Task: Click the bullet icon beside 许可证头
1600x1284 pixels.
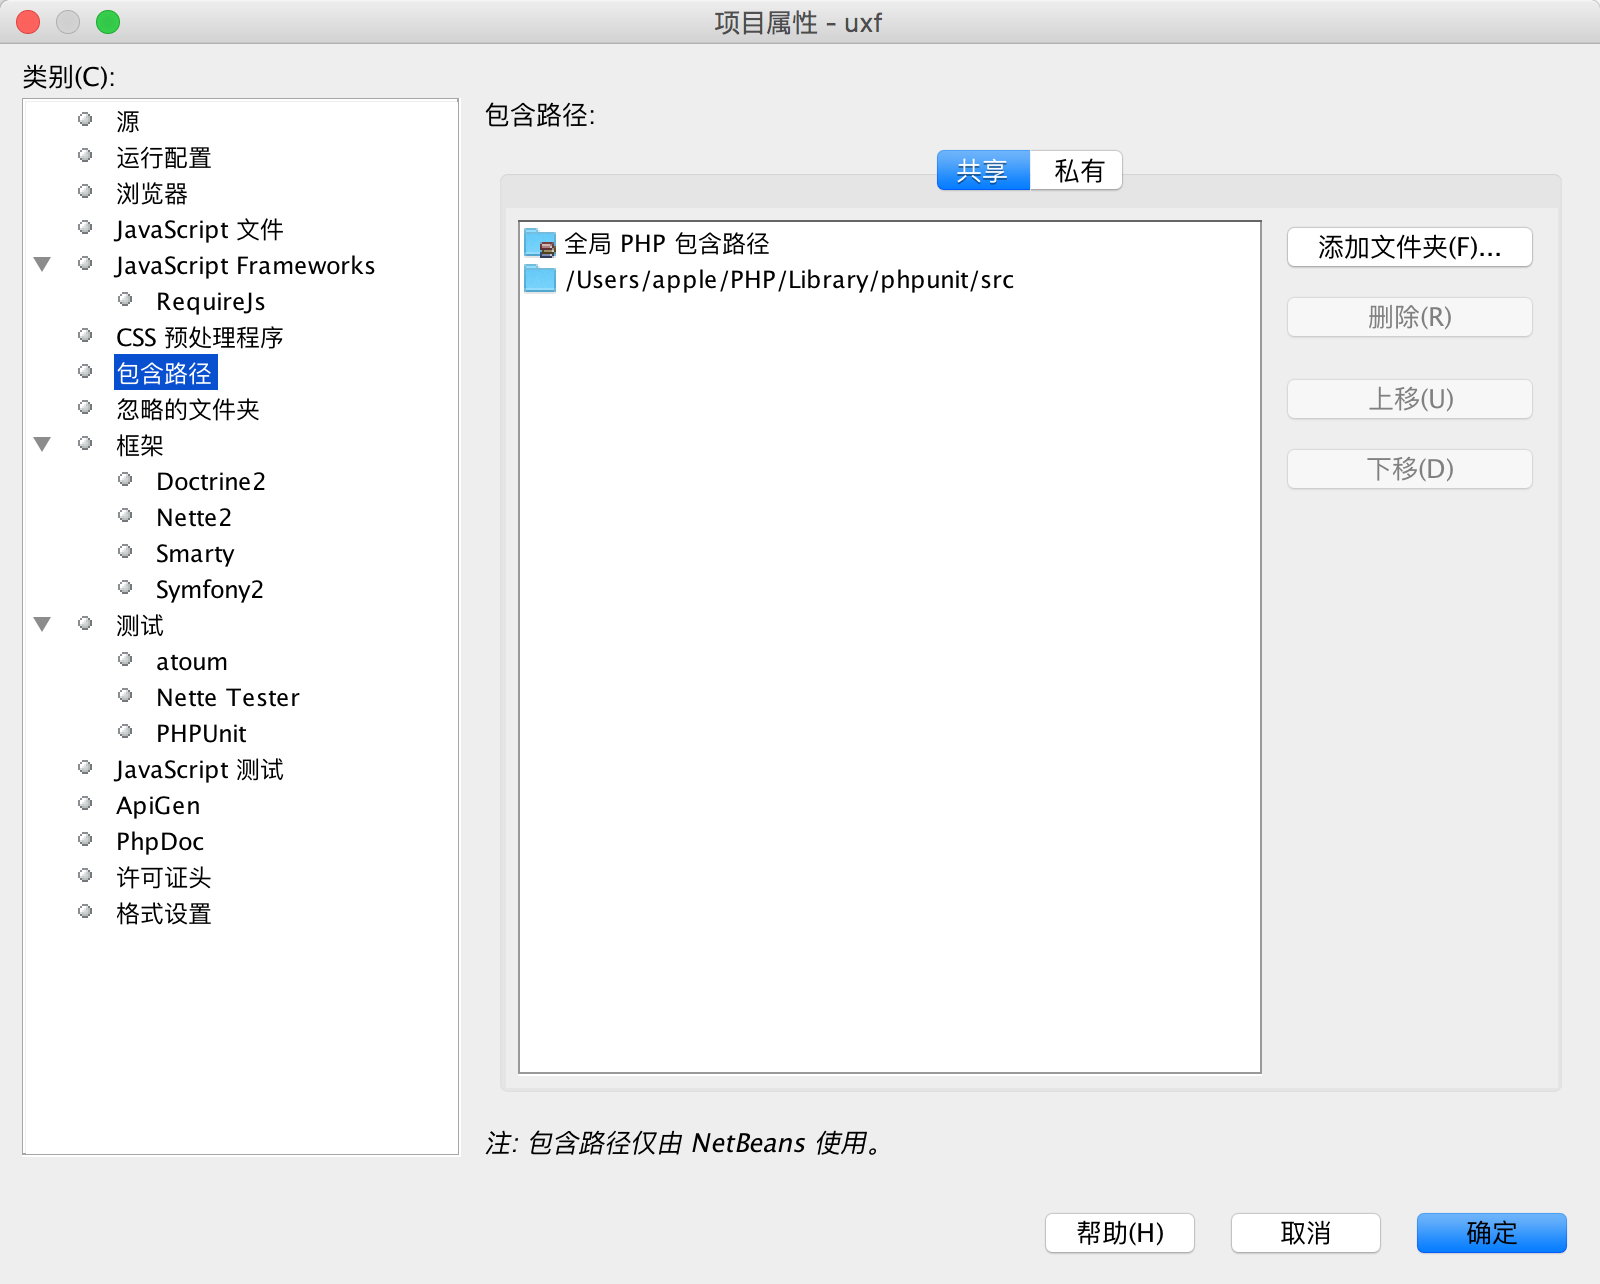Action: (x=85, y=875)
